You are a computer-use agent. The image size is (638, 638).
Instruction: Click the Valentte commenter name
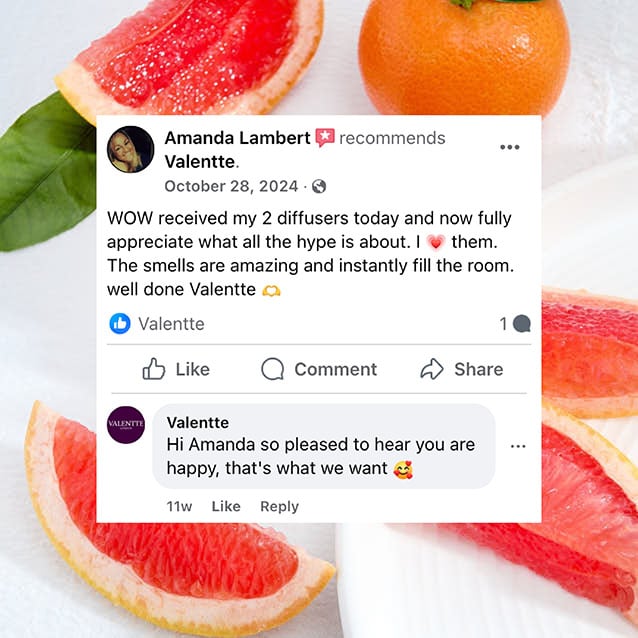tap(198, 422)
